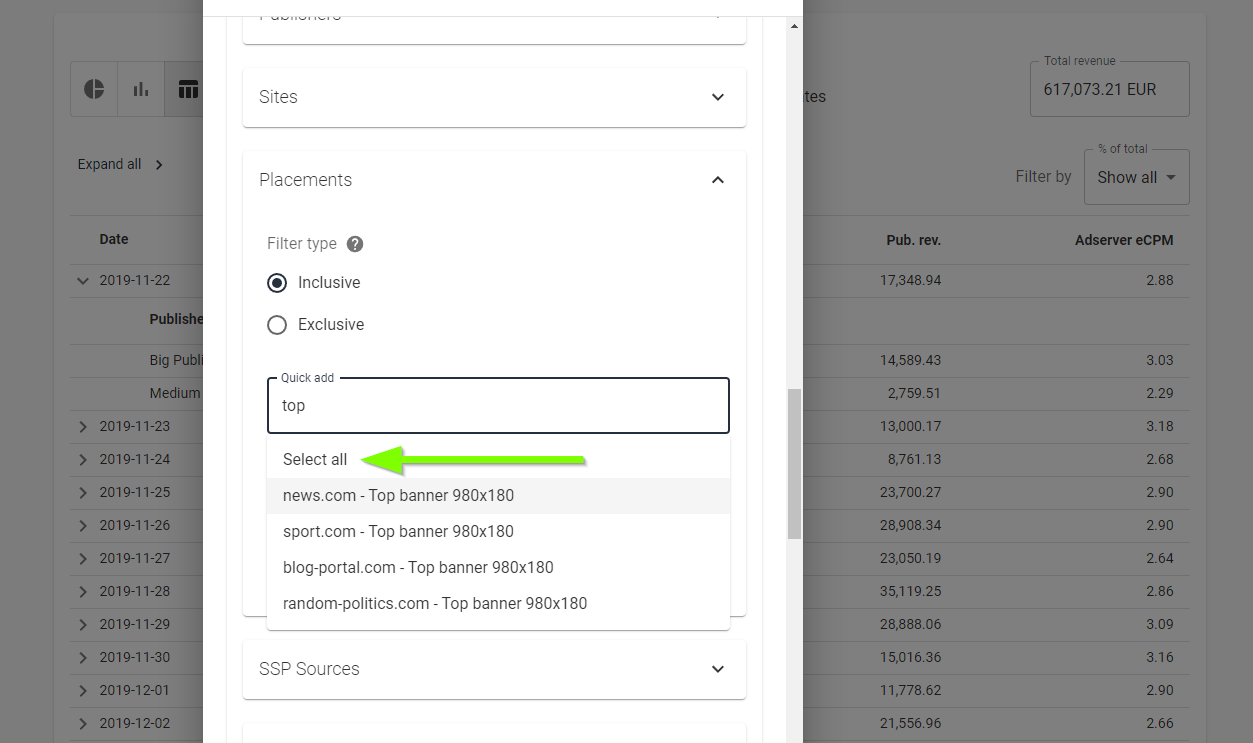Expand the 2019-12-02 row
This screenshot has width=1253, height=743.
pyautogui.click(x=83, y=723)
